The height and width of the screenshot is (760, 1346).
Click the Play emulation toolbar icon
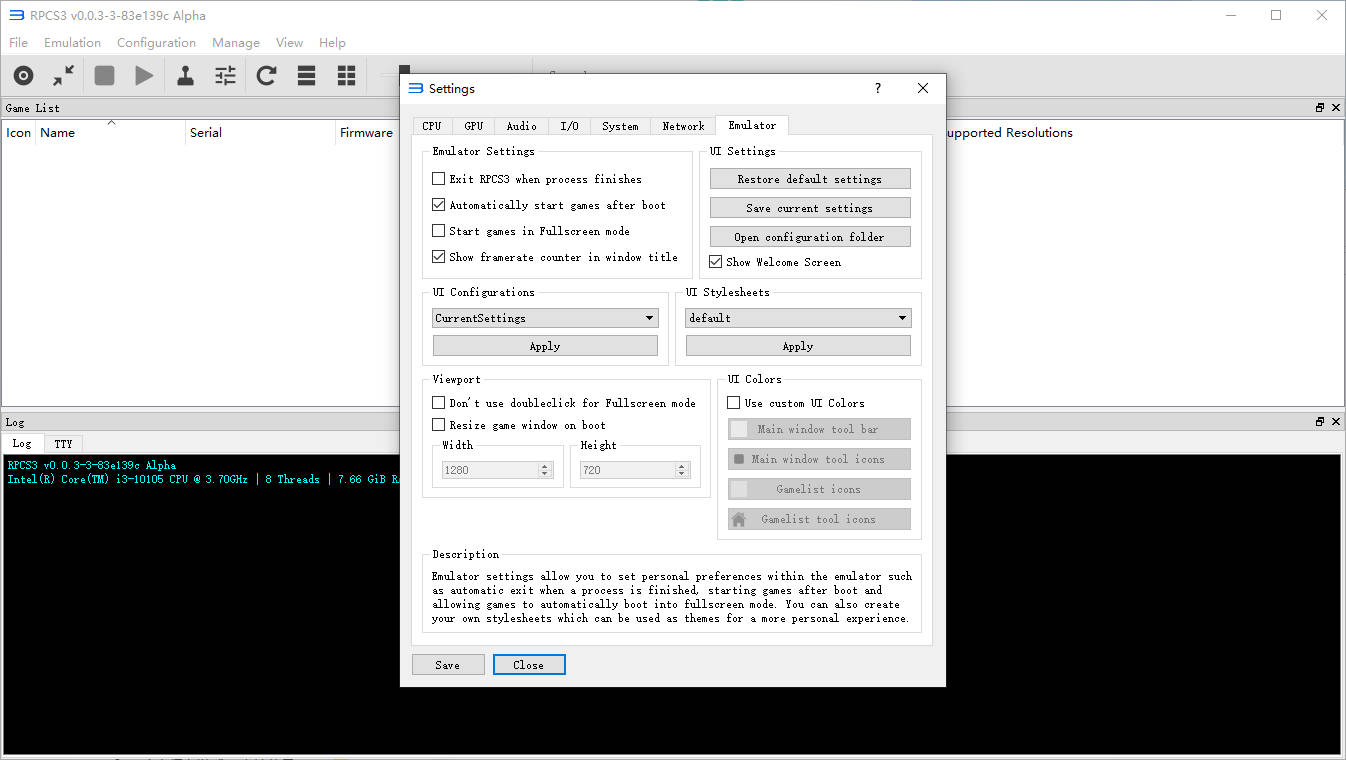[145, 76]
